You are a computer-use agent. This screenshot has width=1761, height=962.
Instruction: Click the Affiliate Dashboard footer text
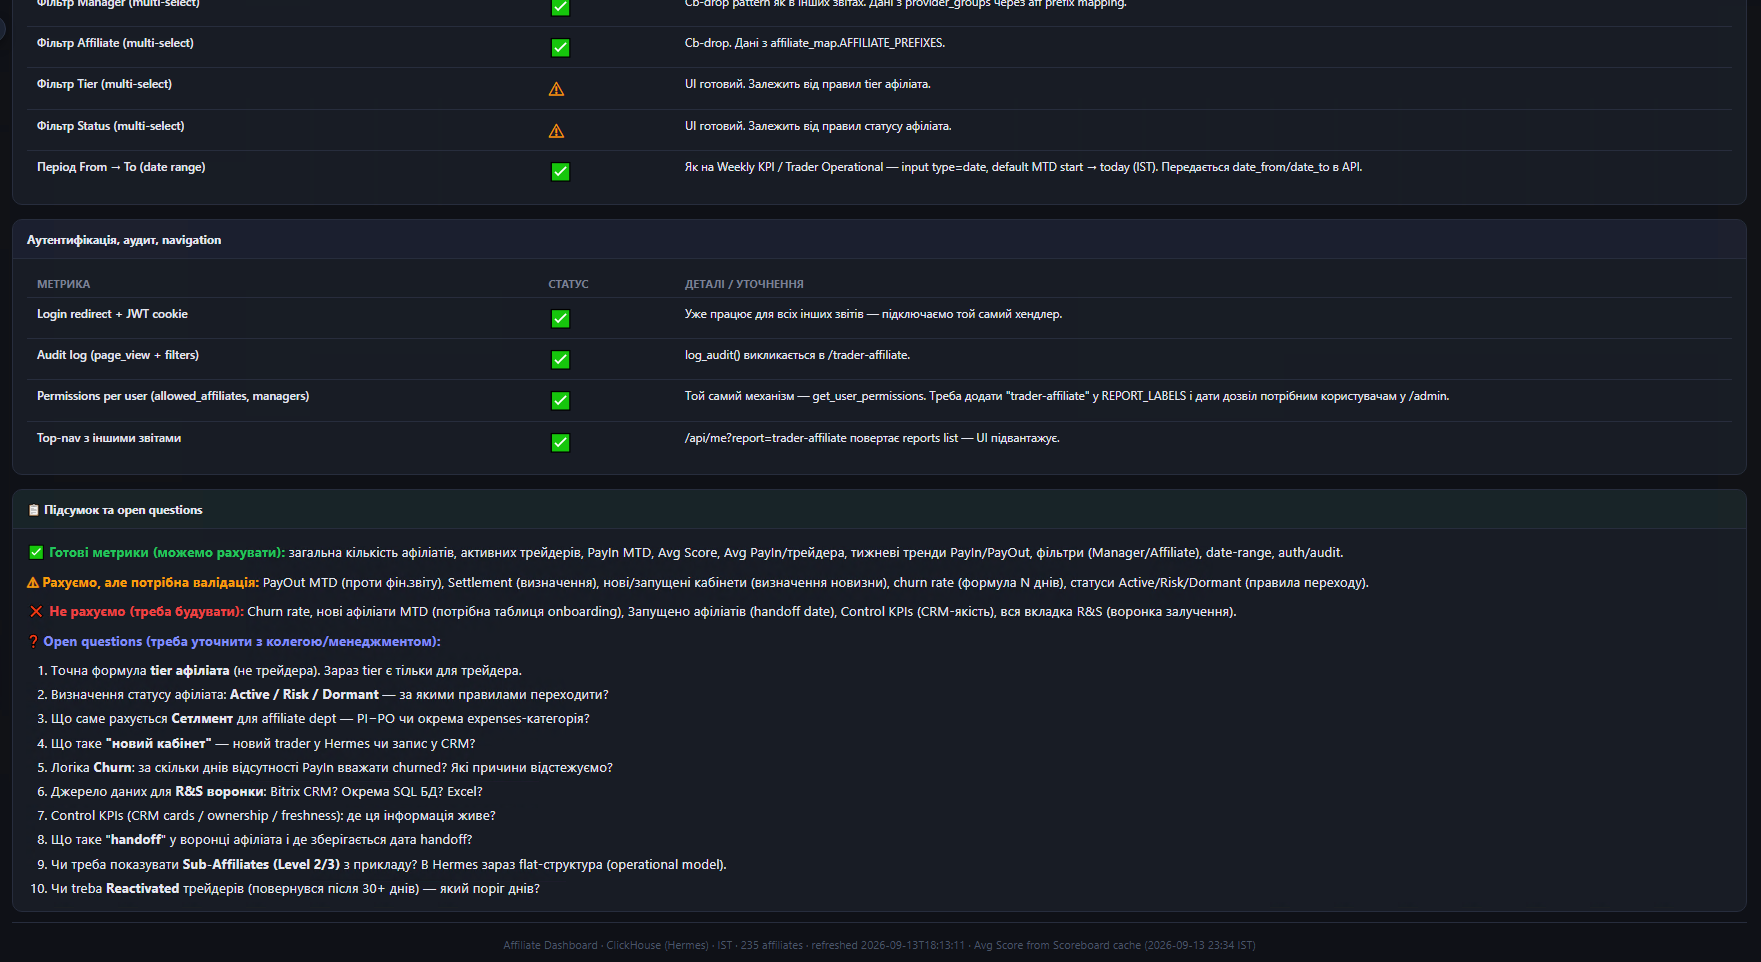pyautogui.click(x=550, y=945)
